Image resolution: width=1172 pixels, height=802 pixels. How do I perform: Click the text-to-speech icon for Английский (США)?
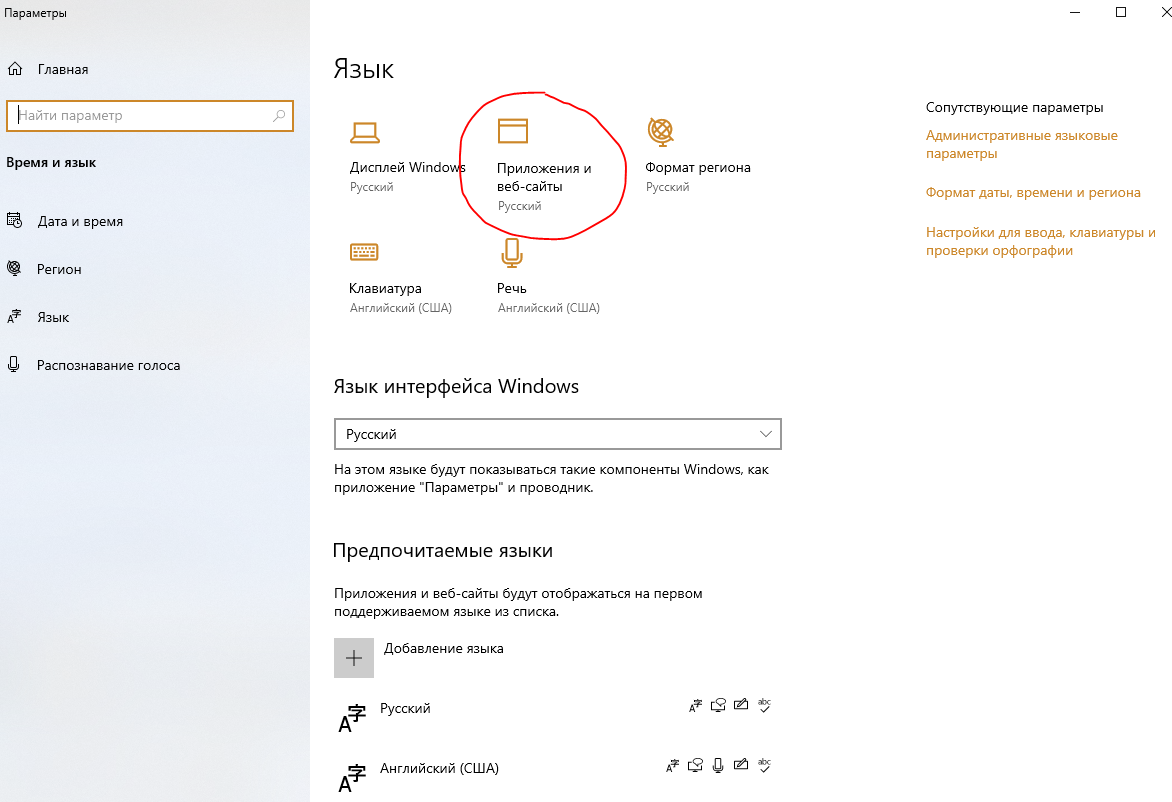click(x=696, y=765)
